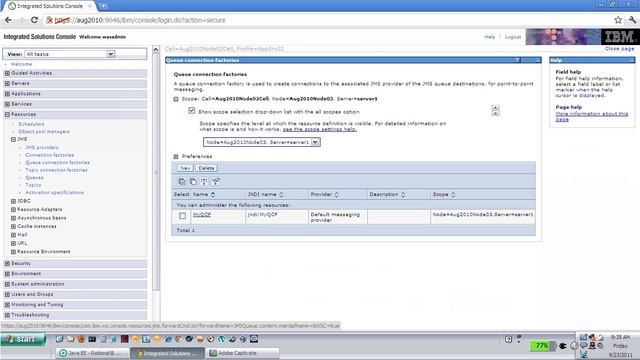Select the MyQCF row checkbox
This screenshot has width=640, height=360.
pos(182,216)
